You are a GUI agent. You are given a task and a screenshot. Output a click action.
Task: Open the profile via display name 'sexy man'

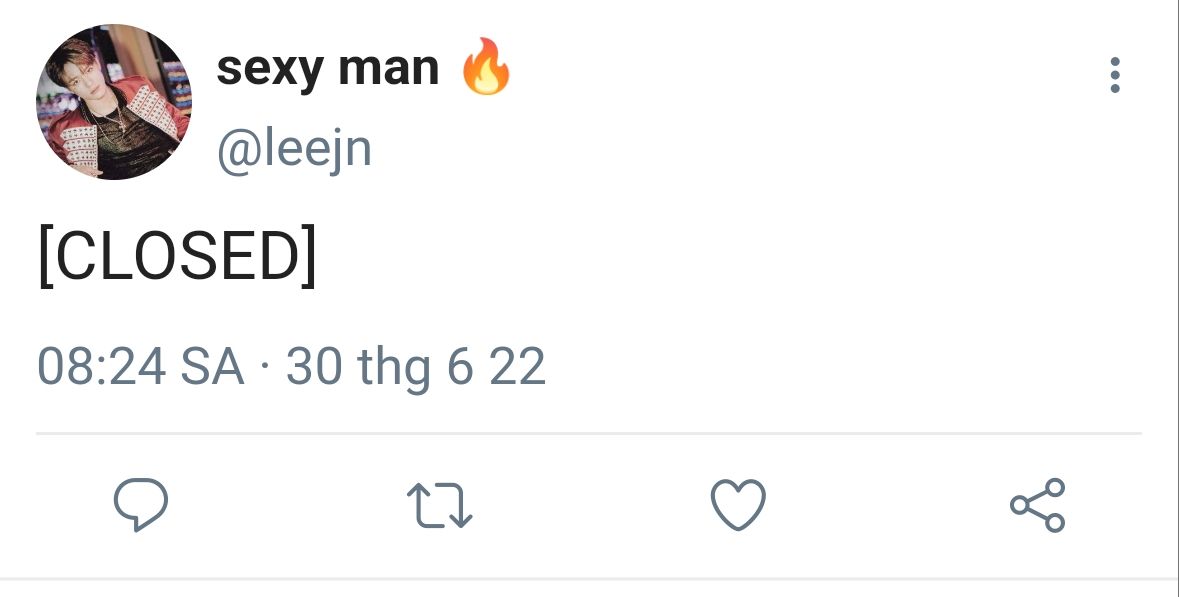pyautogui.click(x=327, y=68)
